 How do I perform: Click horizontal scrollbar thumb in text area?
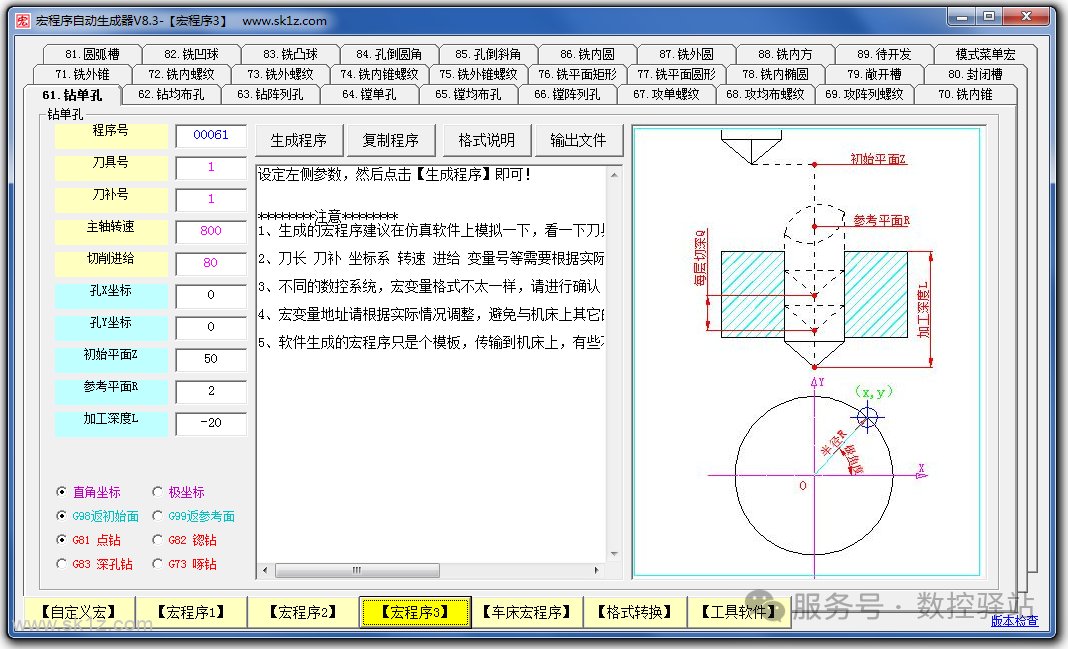coord(357,570)
